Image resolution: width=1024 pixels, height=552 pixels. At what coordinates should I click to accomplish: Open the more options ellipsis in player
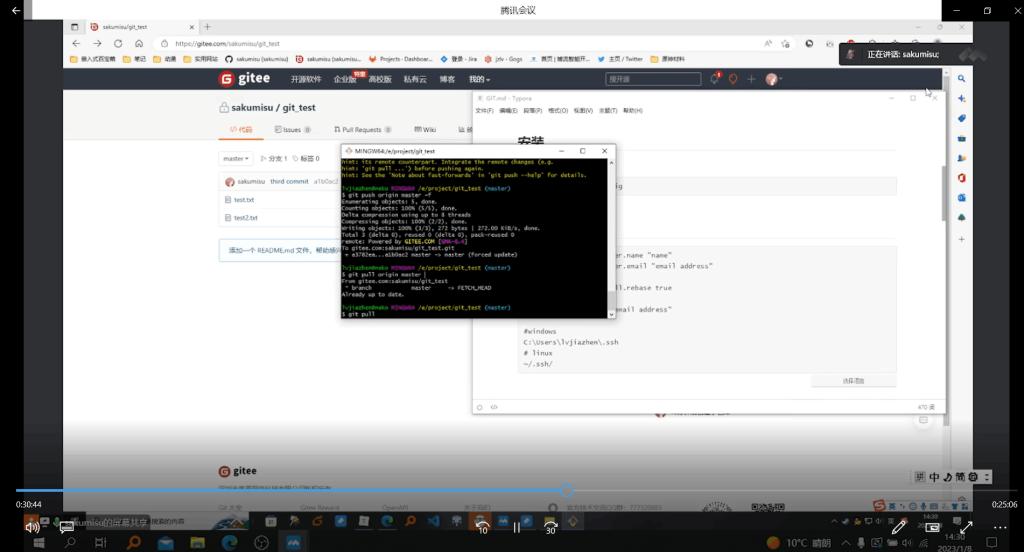(x=999, y=527)
